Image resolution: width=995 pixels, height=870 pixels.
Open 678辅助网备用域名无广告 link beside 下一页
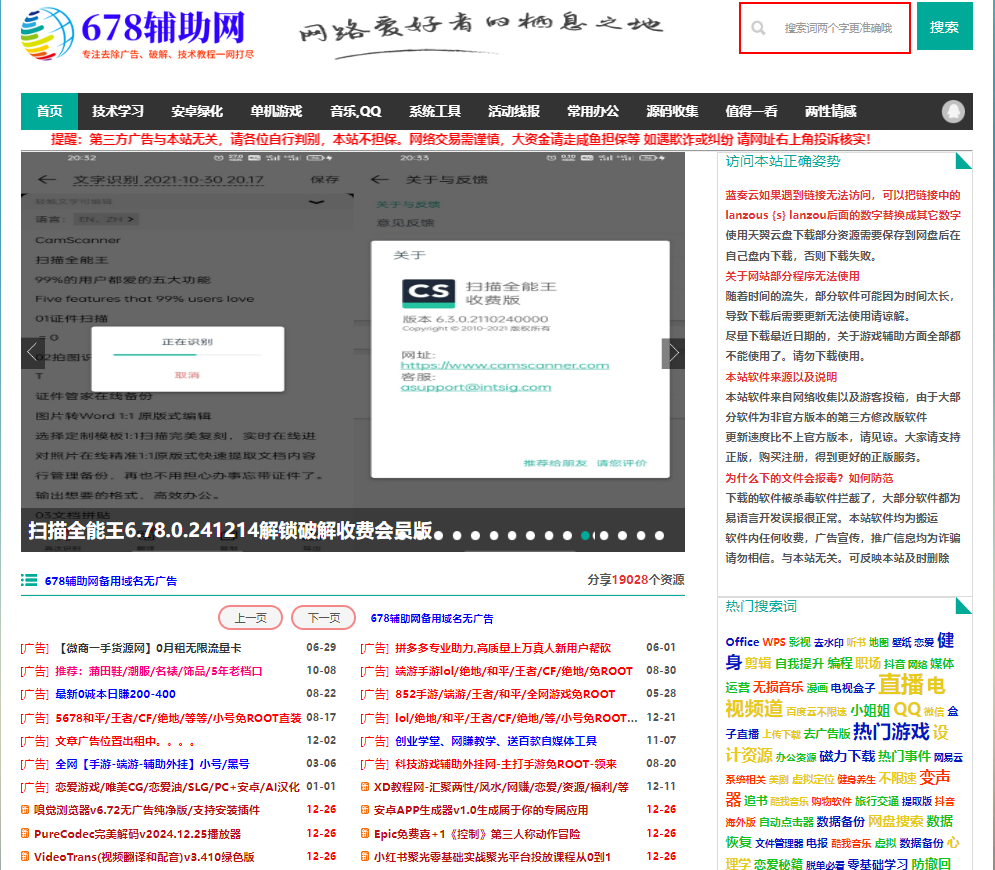[x=432, y=618]
